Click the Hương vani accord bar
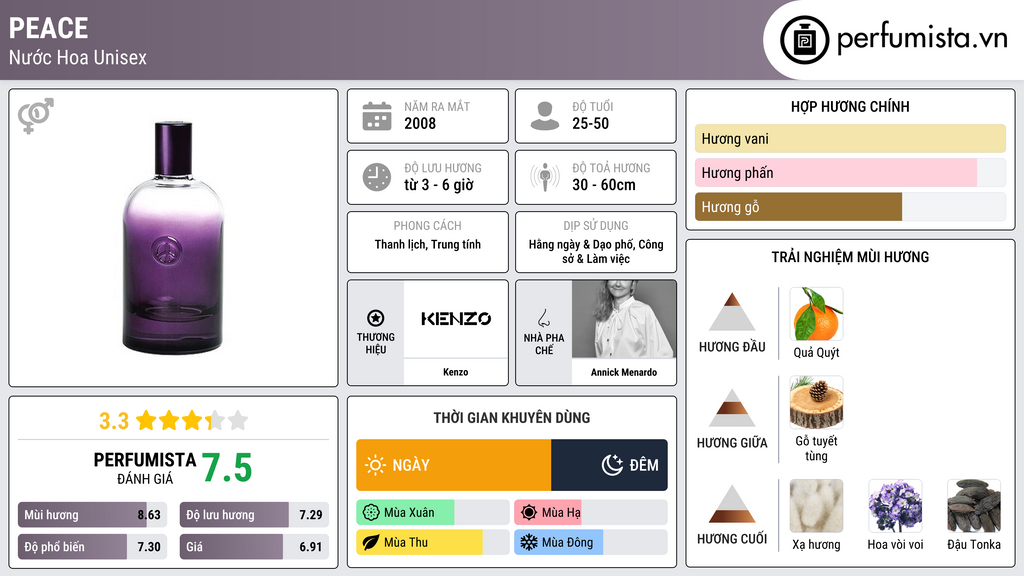The height and width of the screenshot is (576, 1024). click(850, 138)
